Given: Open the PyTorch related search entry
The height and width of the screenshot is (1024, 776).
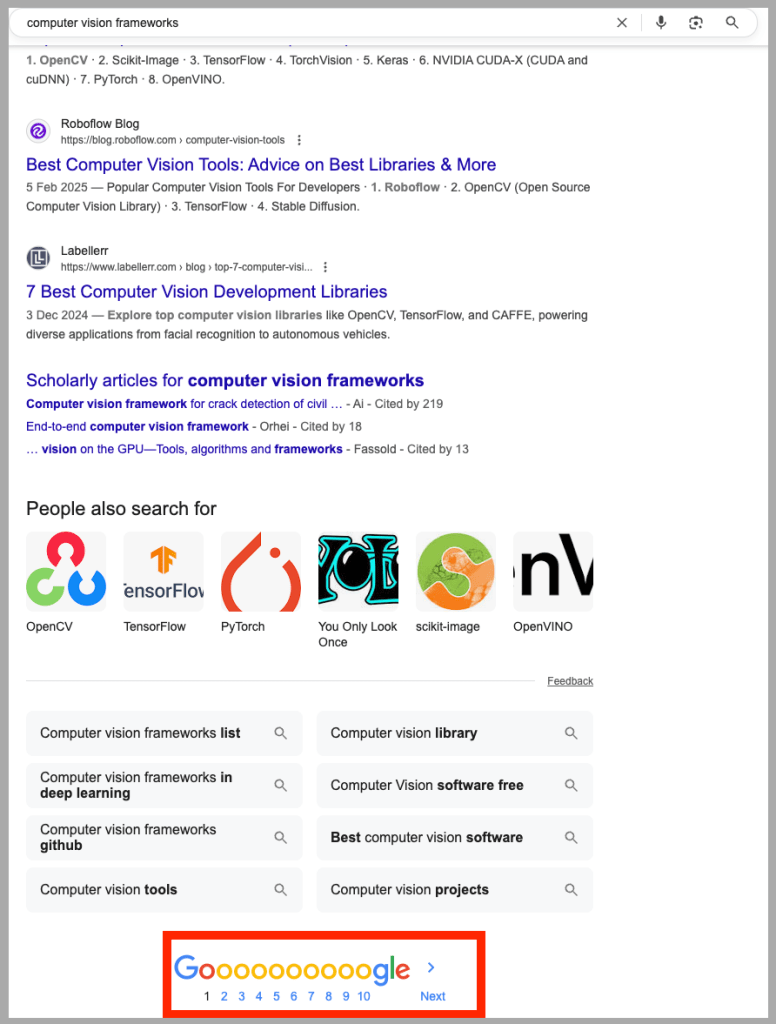Looking at the screenshot, I should 260,571.
